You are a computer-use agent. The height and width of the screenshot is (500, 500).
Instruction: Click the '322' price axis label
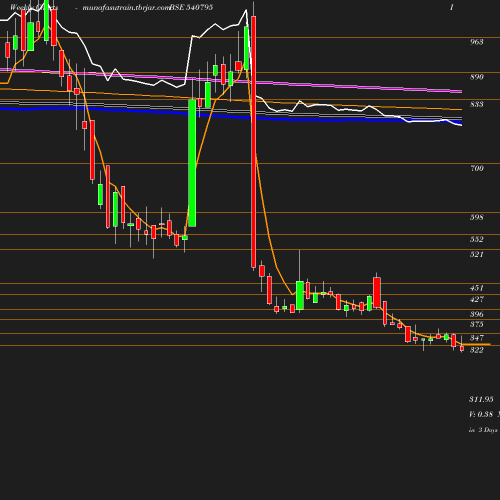[477, 350]
